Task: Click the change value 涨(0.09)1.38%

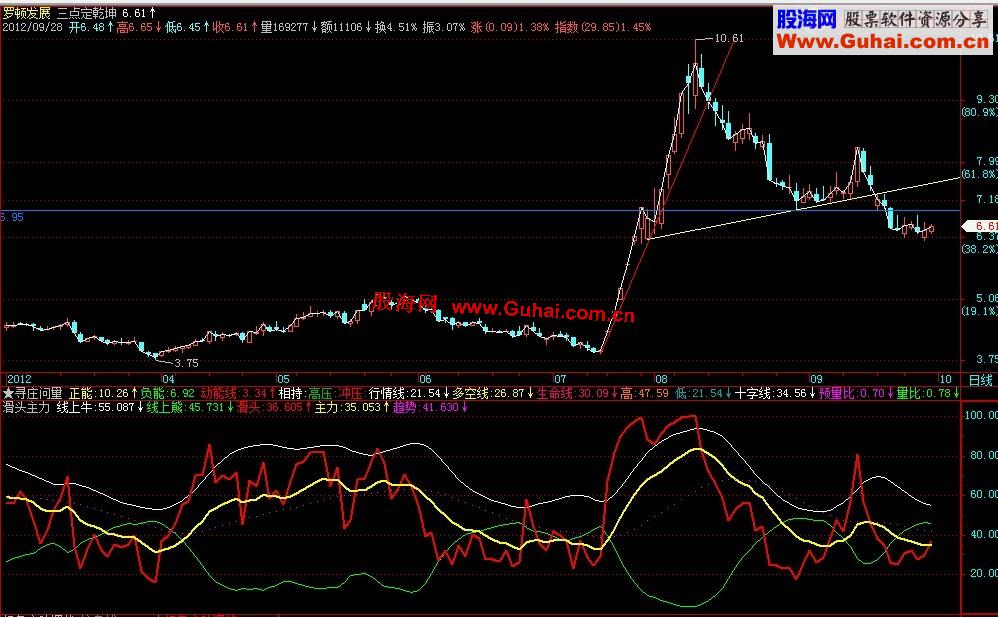Action: coord(510,27)
